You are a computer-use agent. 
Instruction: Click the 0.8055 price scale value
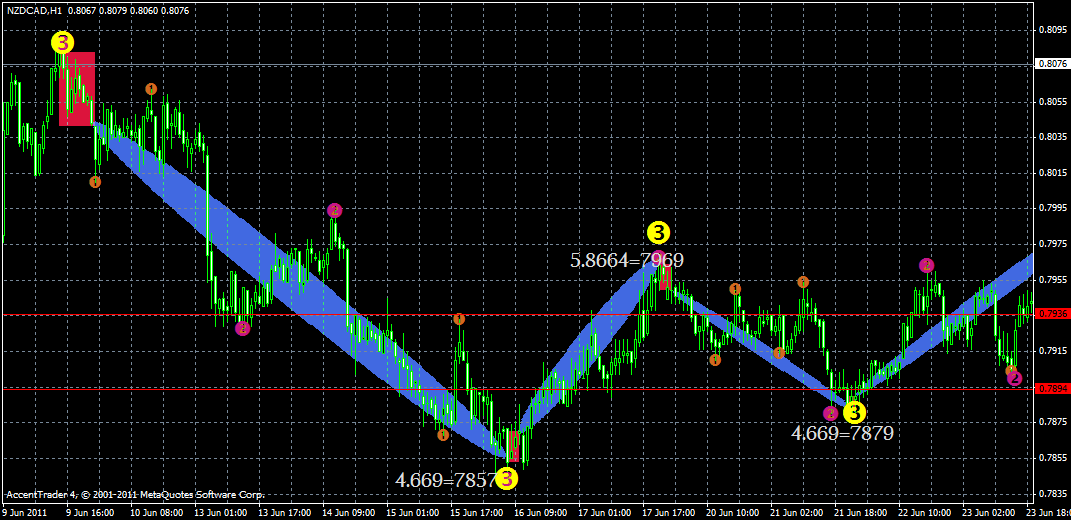point(1053,101)
